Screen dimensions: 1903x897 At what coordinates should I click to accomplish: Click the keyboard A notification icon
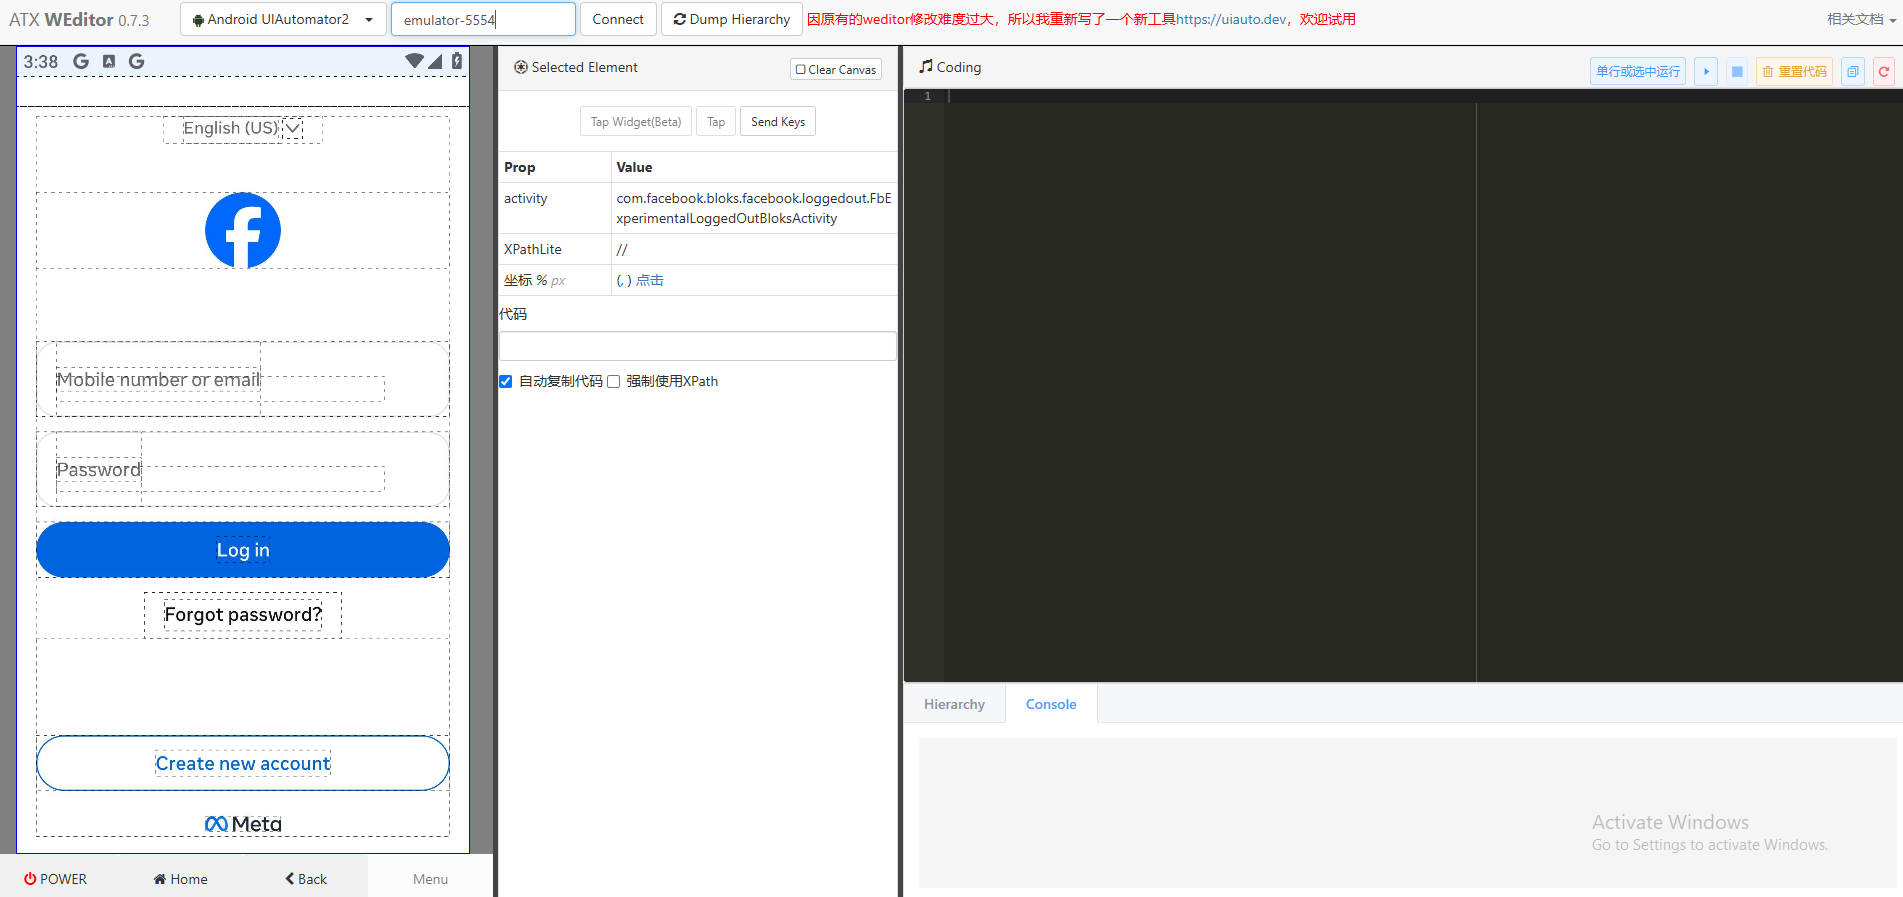[109, 61]
